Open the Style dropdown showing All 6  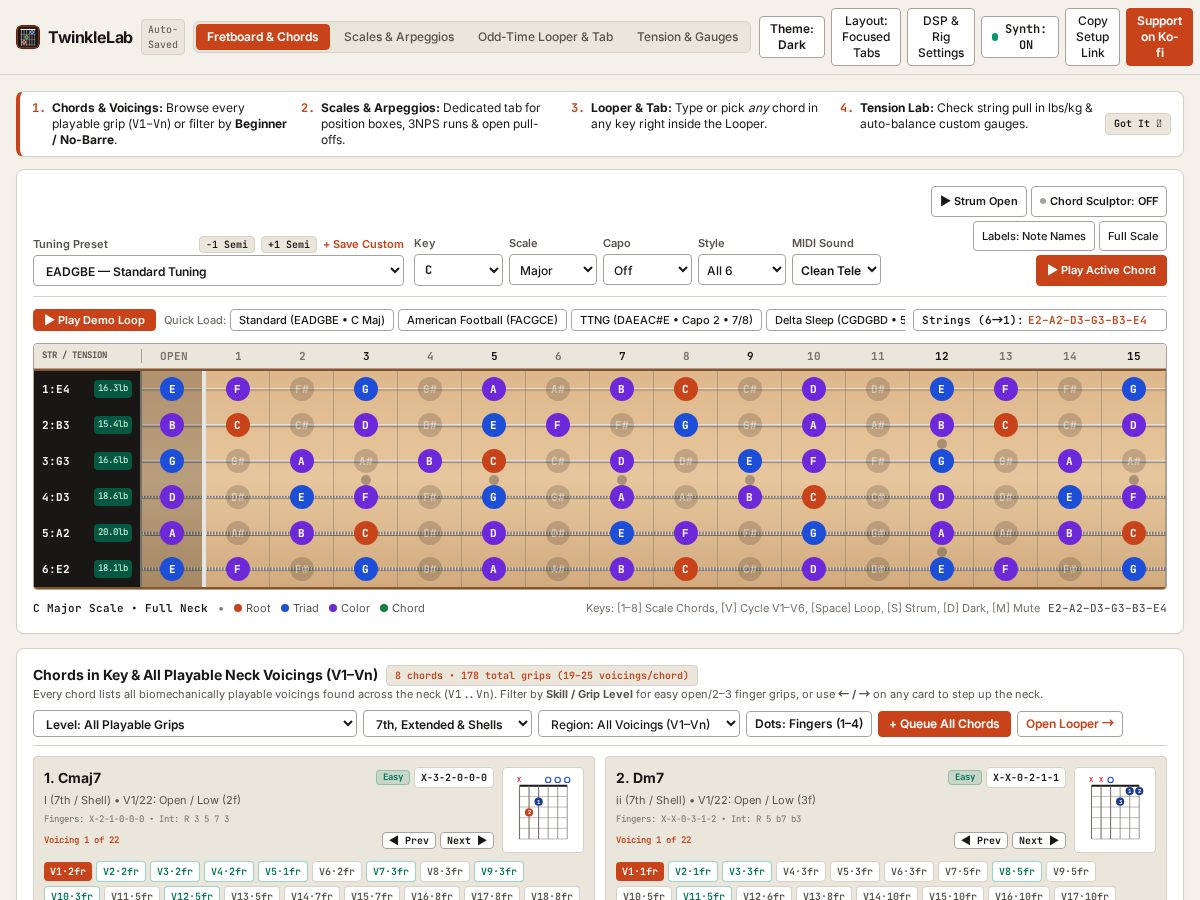[x=742, y=270]
